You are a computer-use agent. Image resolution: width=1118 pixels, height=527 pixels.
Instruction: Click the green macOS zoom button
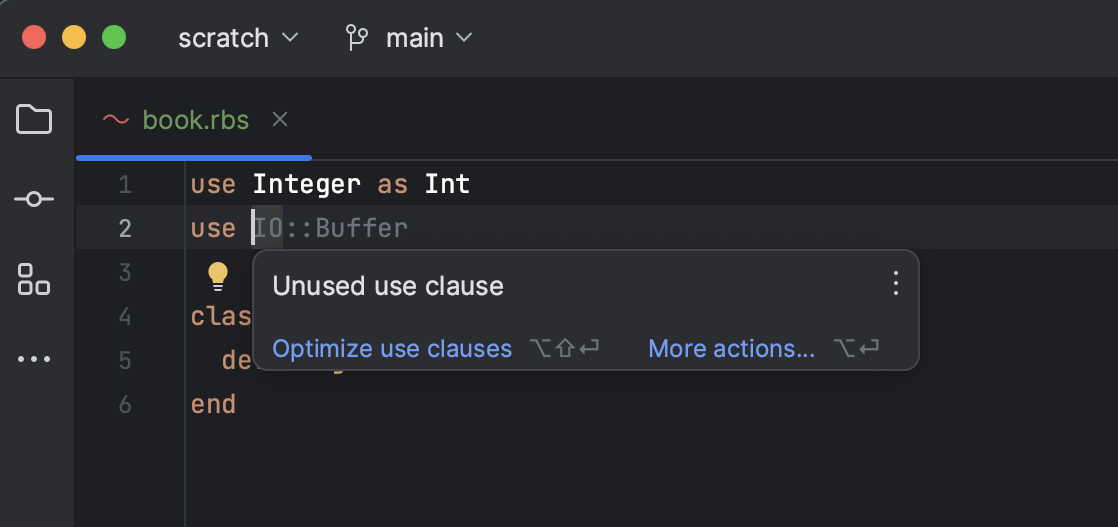[x=114, y=37]
